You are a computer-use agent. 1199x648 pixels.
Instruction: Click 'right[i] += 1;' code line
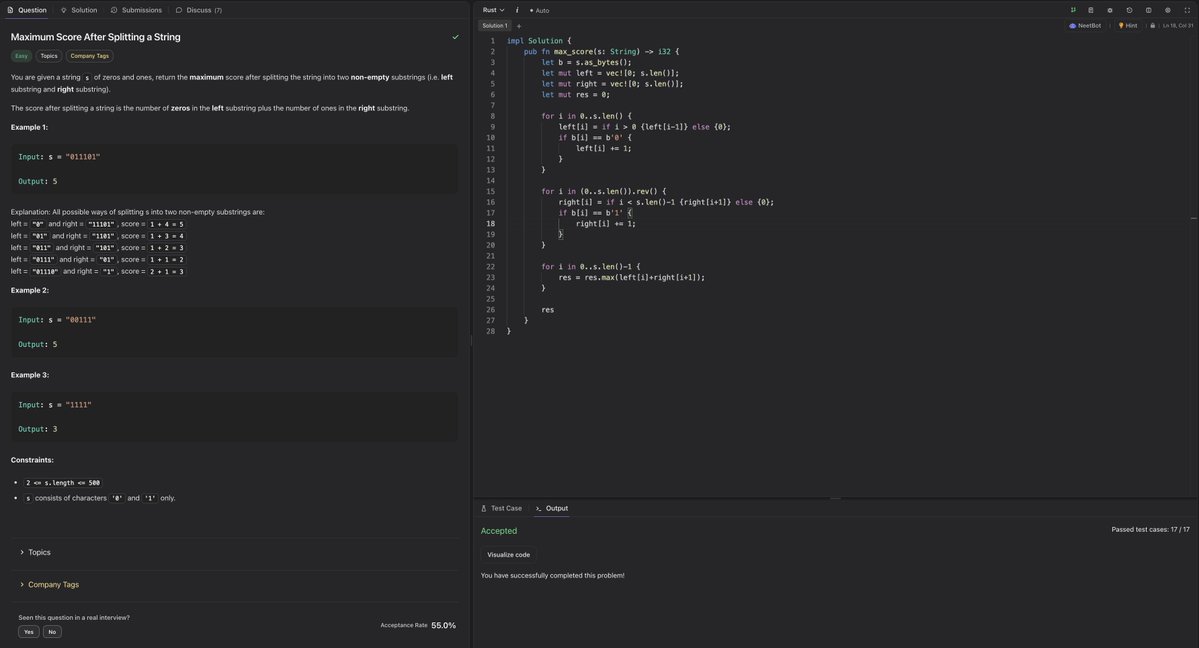tap(606, 223)
